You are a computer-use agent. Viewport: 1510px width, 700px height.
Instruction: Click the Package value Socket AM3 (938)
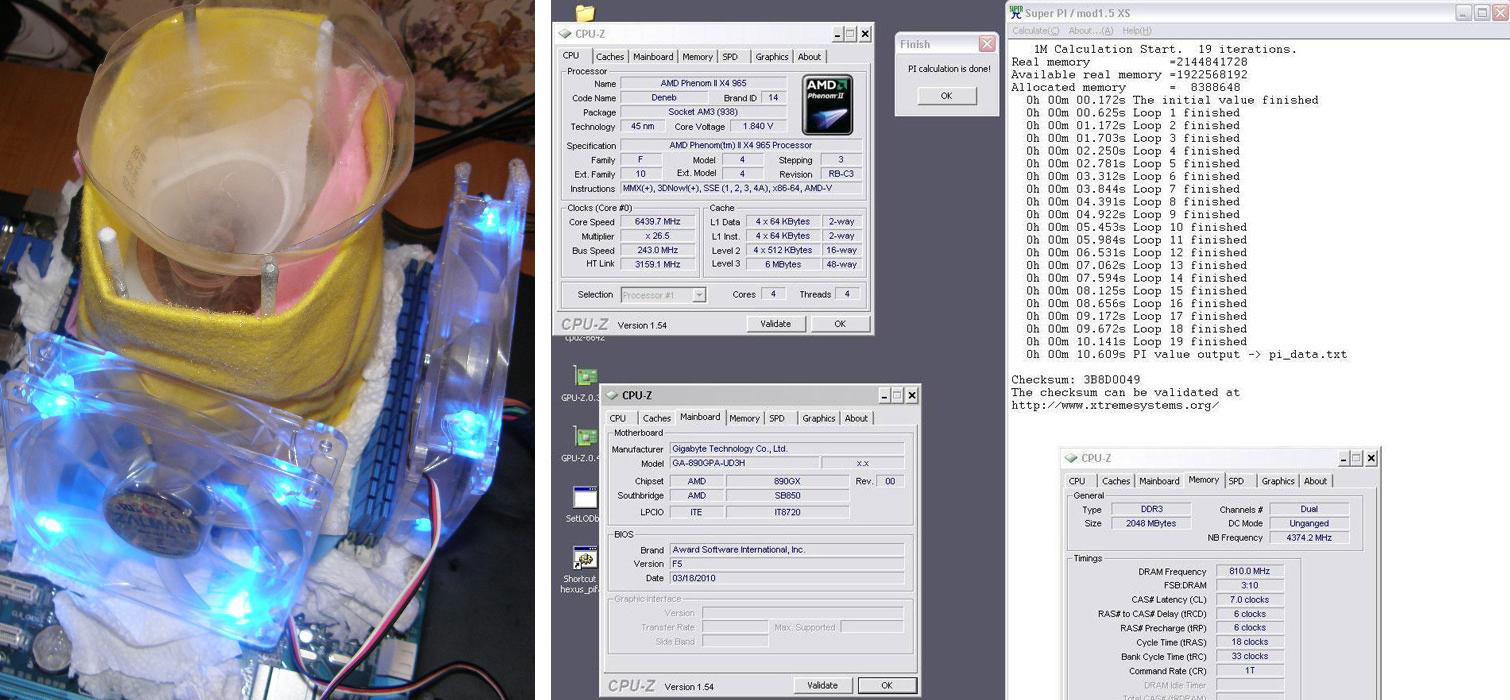pos(703,112)
